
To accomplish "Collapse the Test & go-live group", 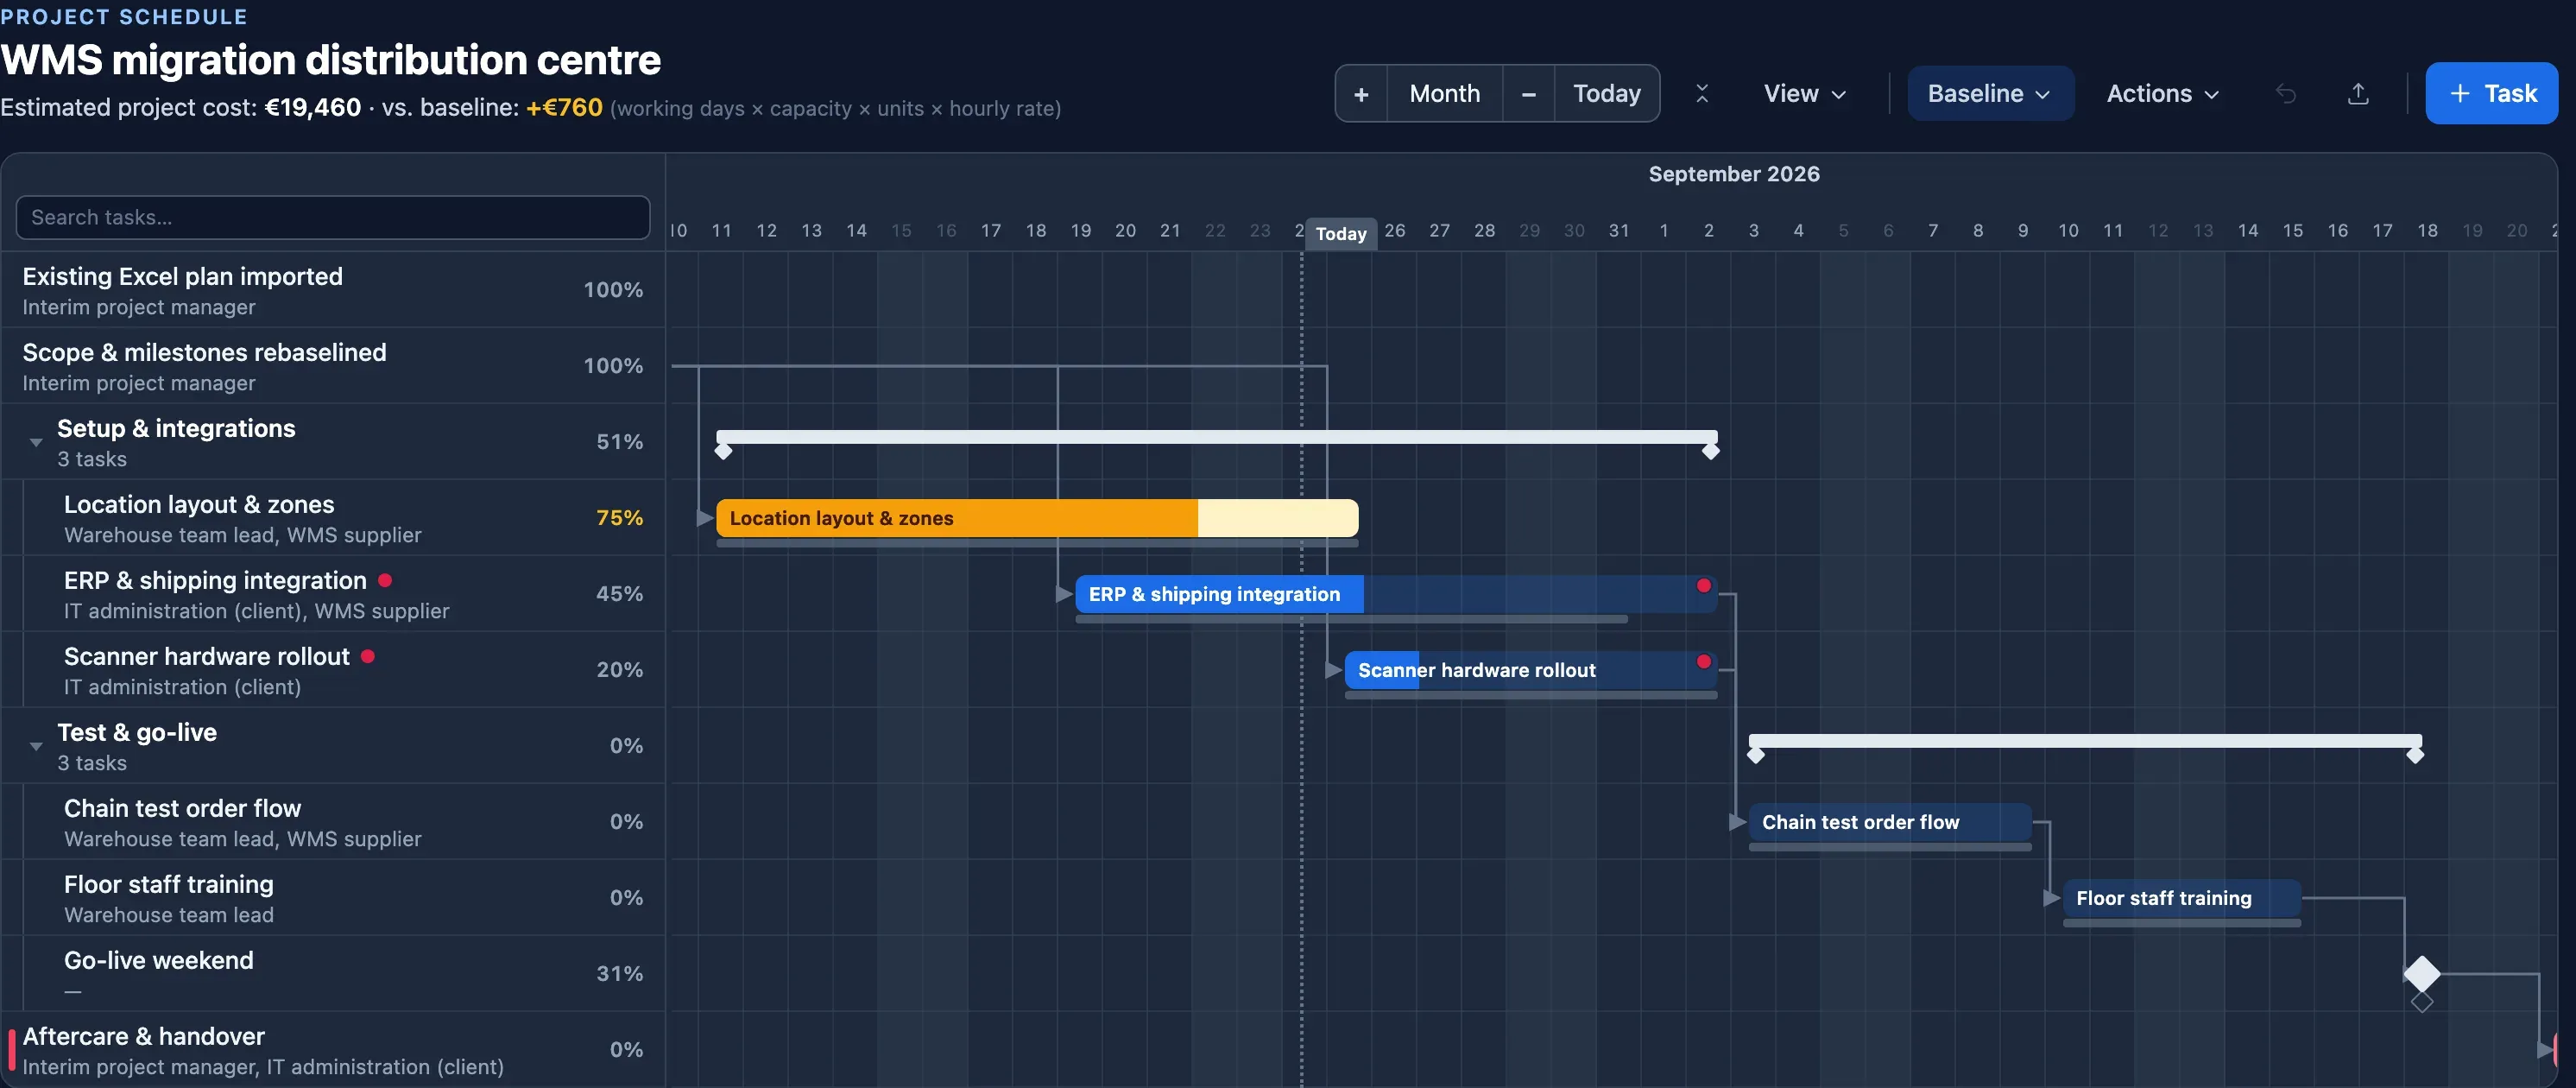I will pyautogui.click(x=36, y=746).
